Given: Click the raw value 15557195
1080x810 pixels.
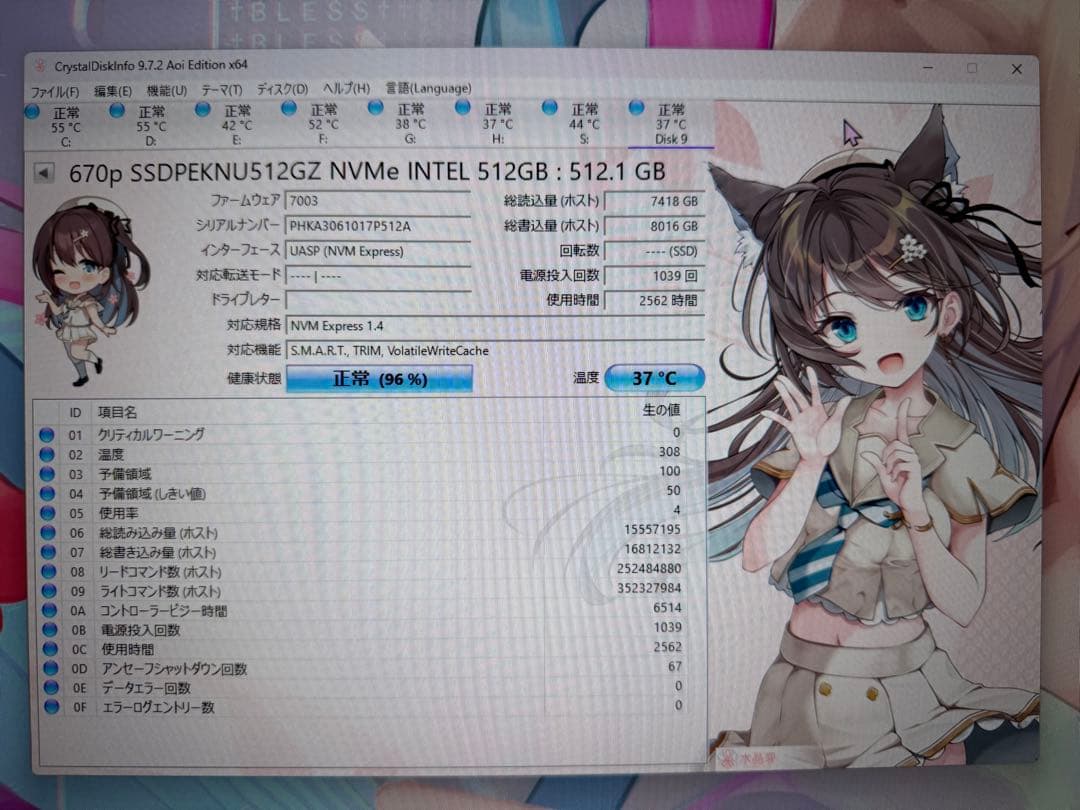Looking at the screenshot, I should click(x=652, y=530).
